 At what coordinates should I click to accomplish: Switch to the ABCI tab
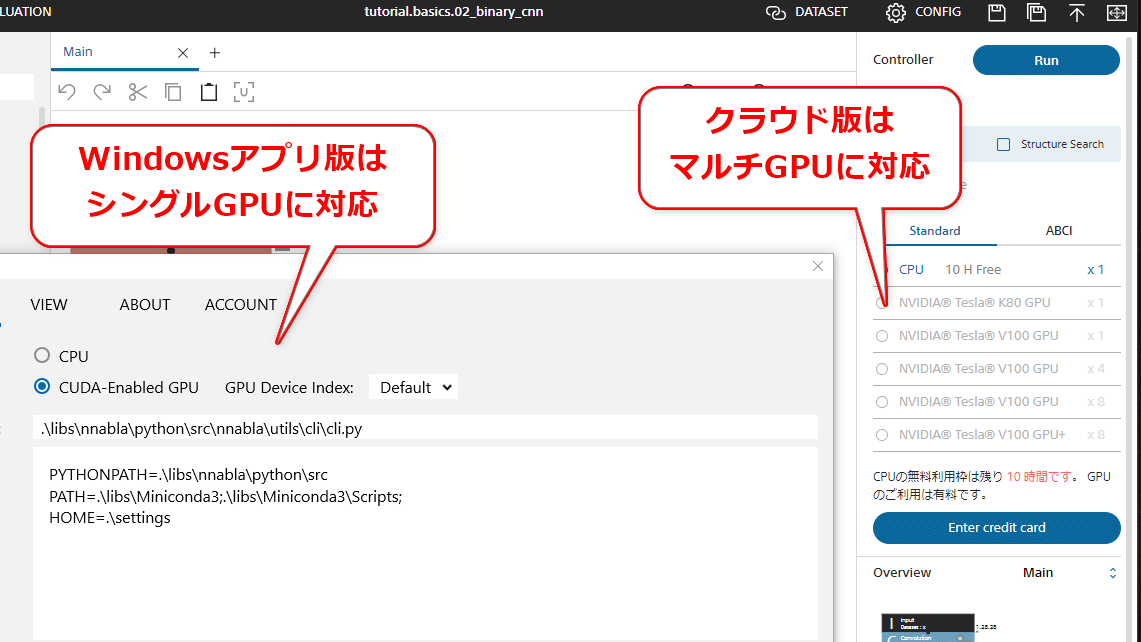click(1058, 231)
